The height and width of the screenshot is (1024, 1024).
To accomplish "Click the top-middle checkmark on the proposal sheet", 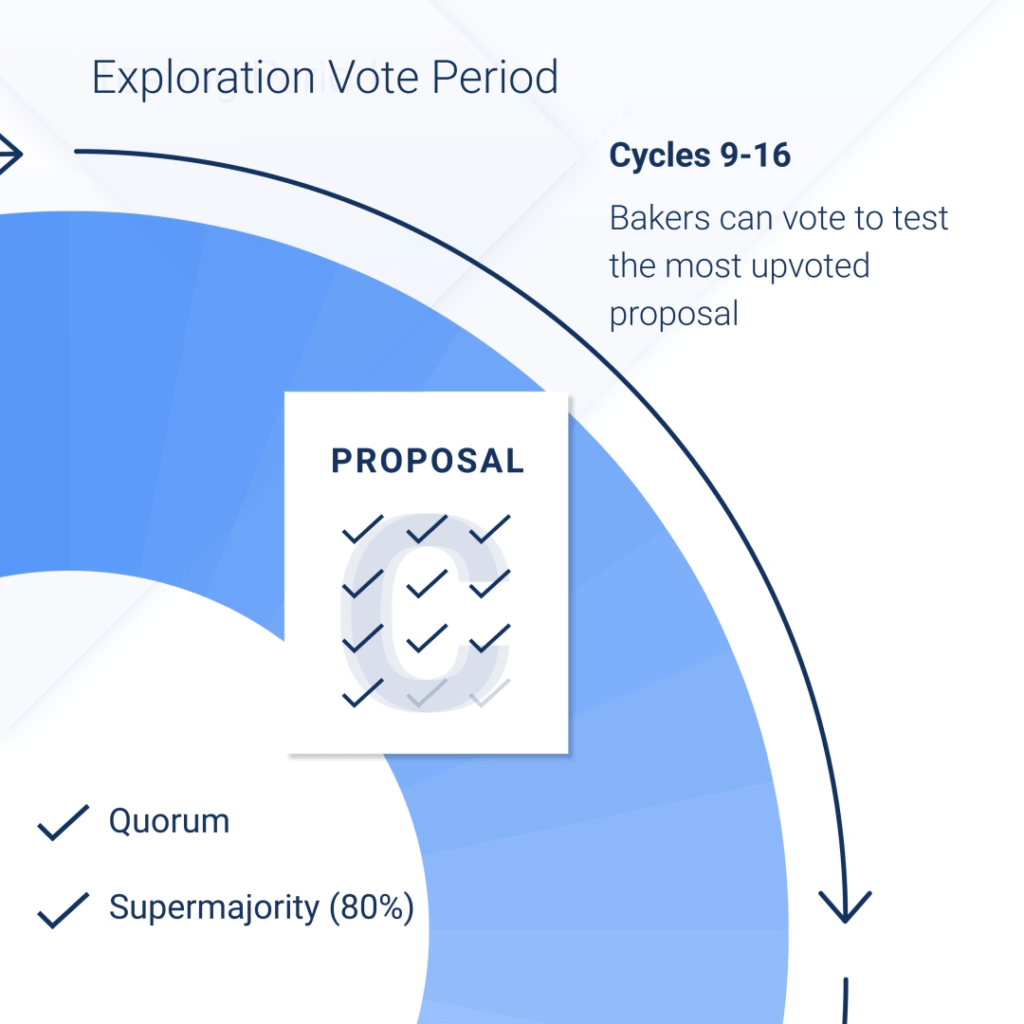I will pos(427,528).
